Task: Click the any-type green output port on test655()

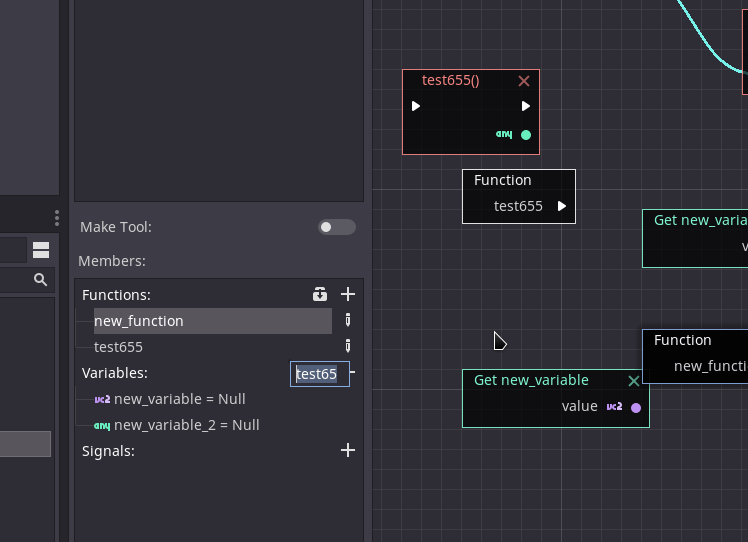Action: [526, 135]
